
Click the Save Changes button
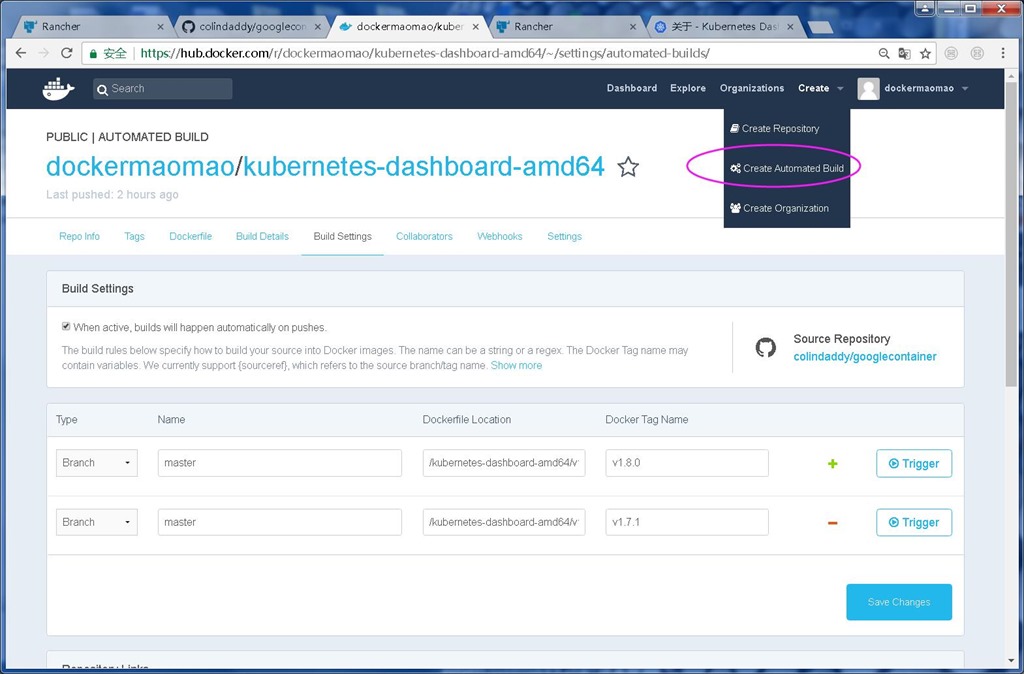point(899,602)
